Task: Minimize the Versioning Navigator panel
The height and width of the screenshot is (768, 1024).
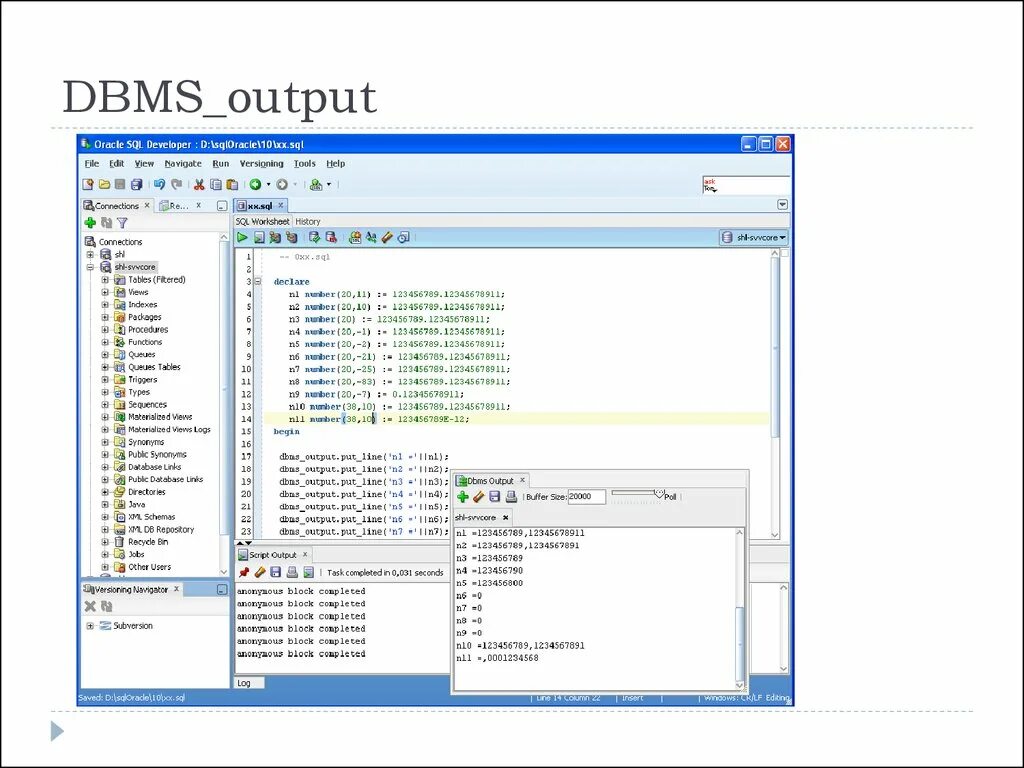Action: tap(222, 590)
